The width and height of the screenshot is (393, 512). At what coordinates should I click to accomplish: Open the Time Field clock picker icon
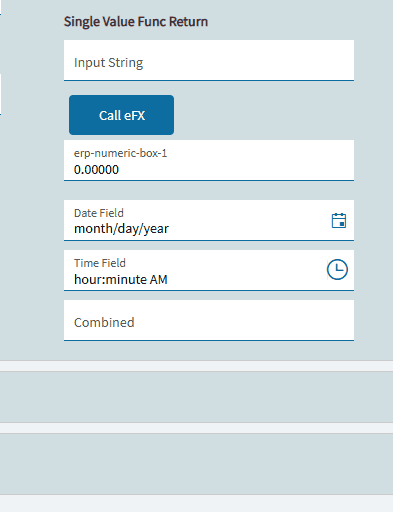[x=337, y=269]
